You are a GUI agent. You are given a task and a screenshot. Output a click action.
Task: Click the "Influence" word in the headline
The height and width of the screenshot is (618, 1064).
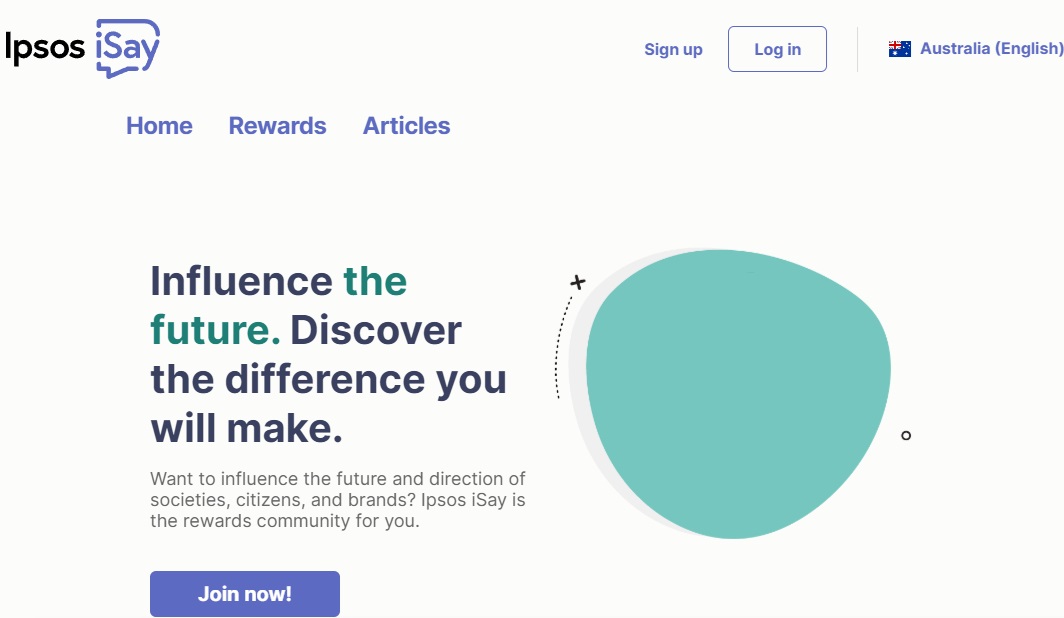coord(241,281)
